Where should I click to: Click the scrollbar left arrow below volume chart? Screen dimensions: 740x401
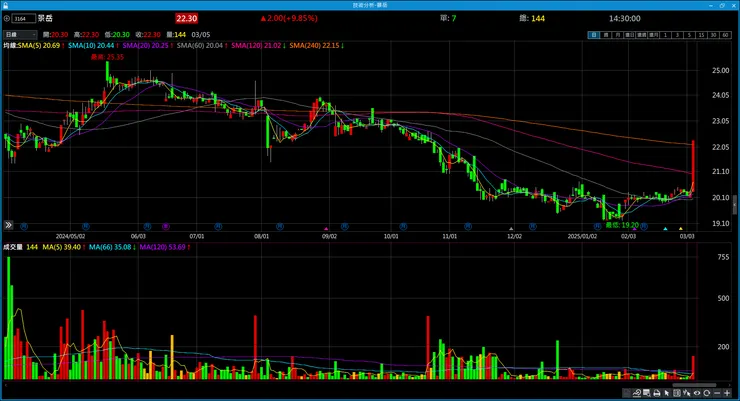(x=5, y=385)
